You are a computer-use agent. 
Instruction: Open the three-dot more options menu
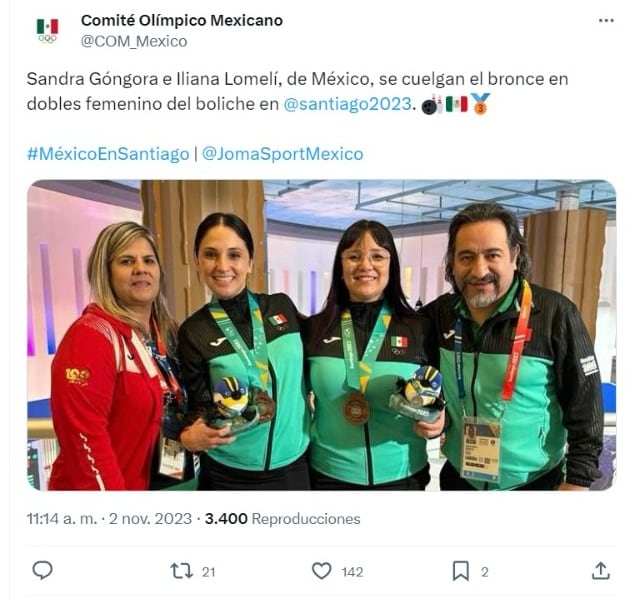[x=606, y=21]
